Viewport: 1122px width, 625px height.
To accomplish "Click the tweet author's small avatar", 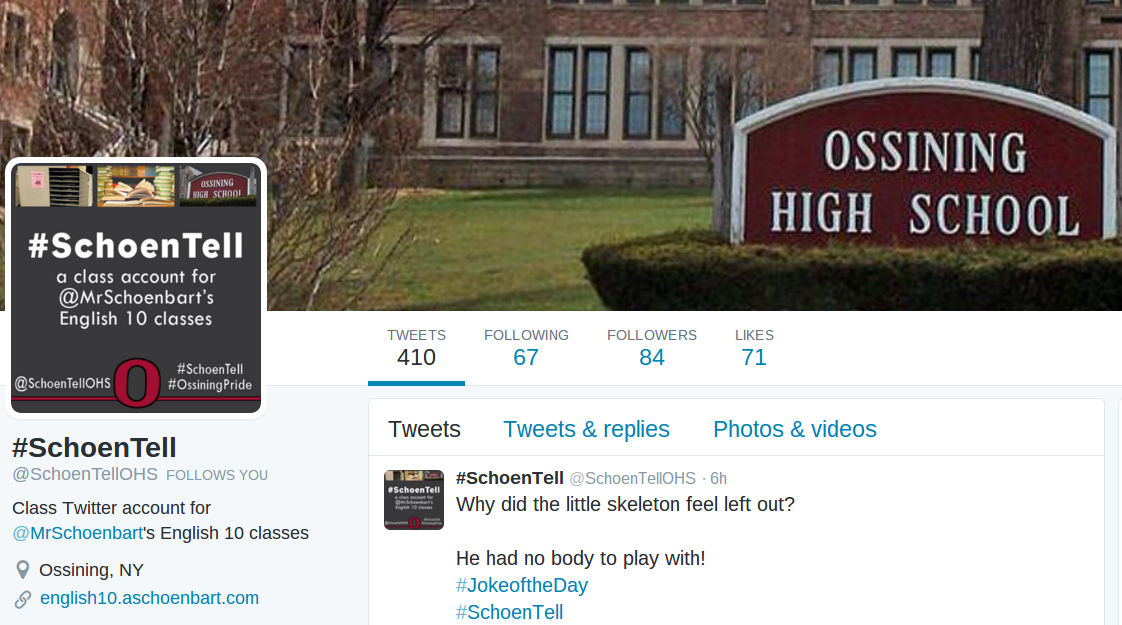I will [x=414, y=500].
